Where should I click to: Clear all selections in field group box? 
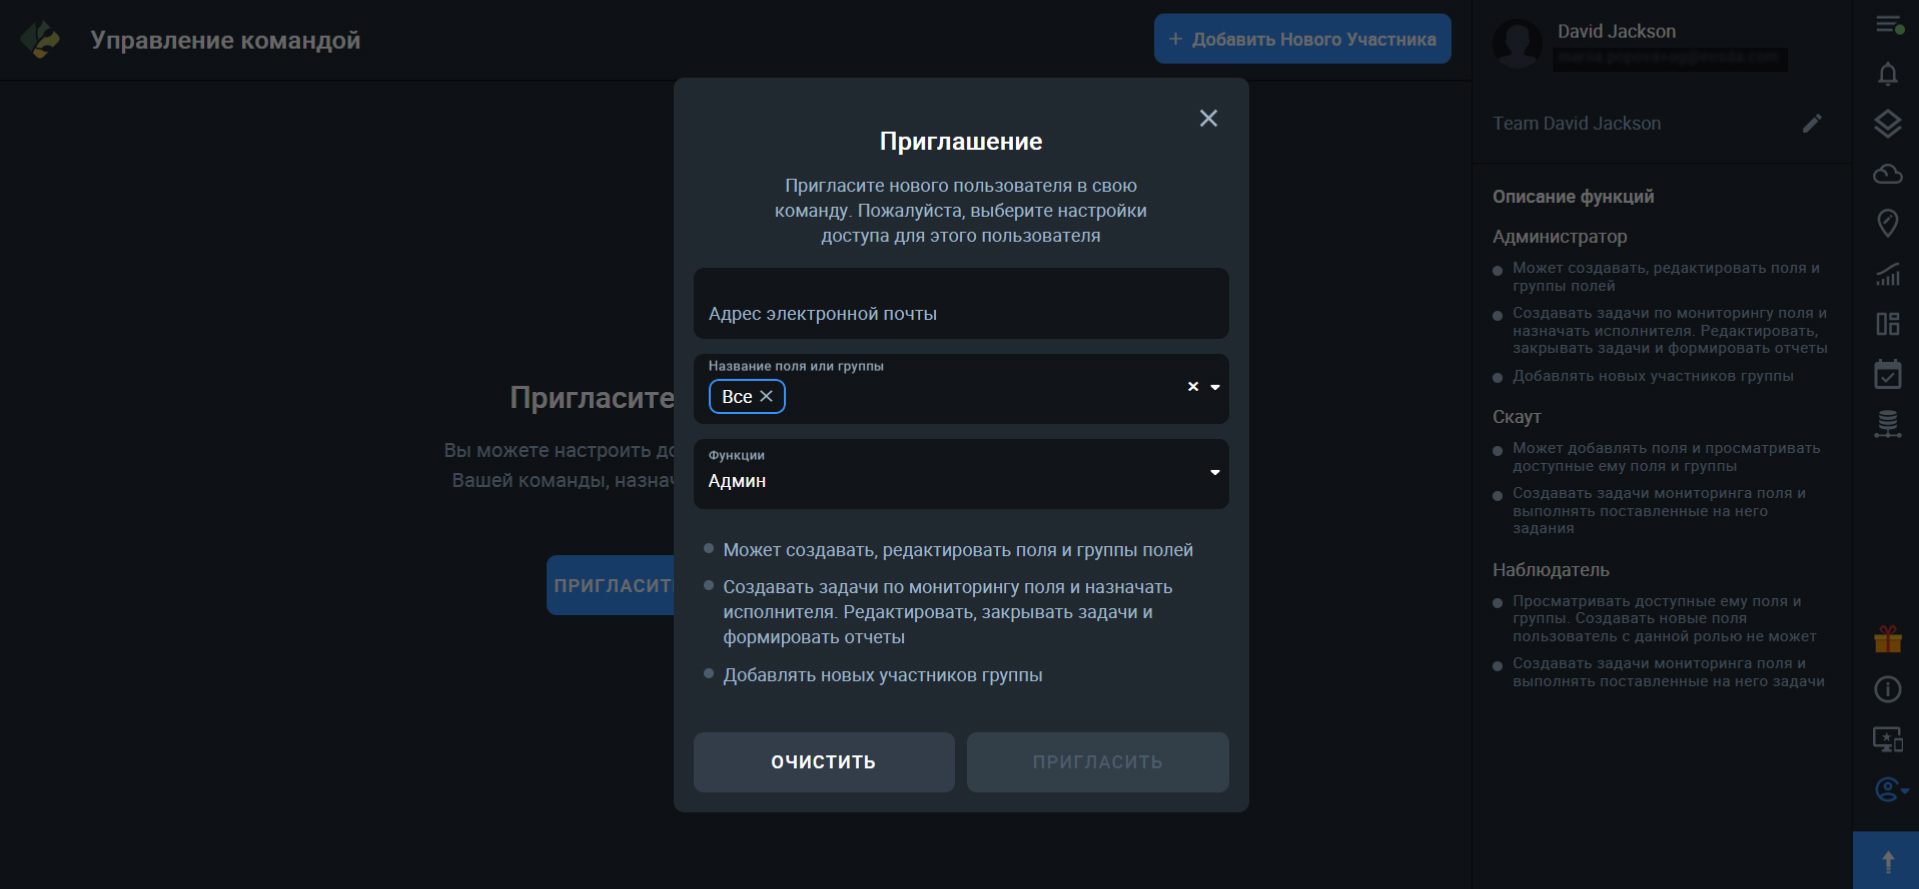pyautogui.click(x=1192, y=387)
